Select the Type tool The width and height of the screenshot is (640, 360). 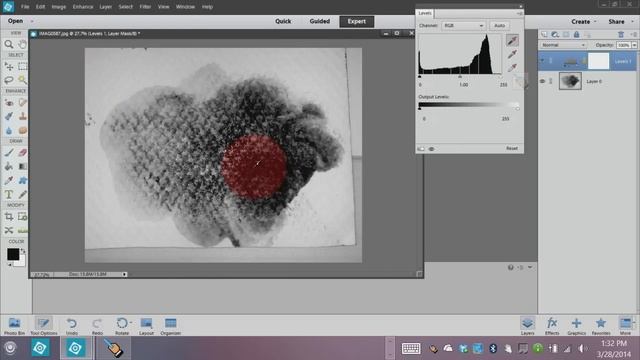click(9, 194)
